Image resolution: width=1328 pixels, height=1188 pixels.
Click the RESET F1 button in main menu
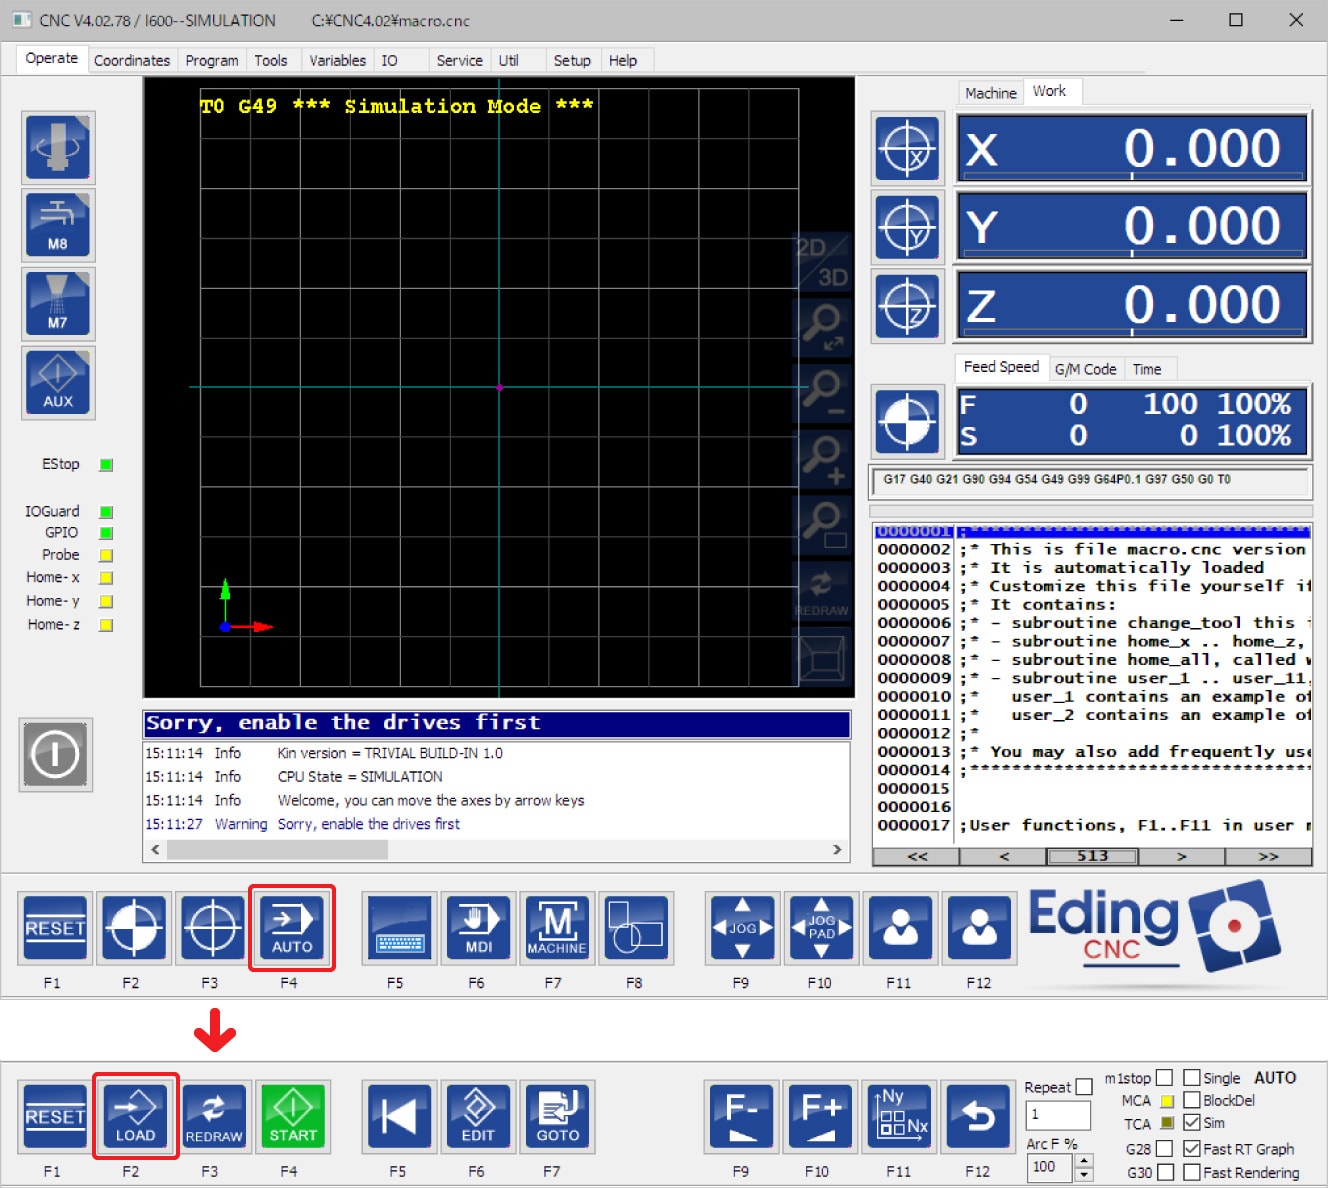pos(55,928)
